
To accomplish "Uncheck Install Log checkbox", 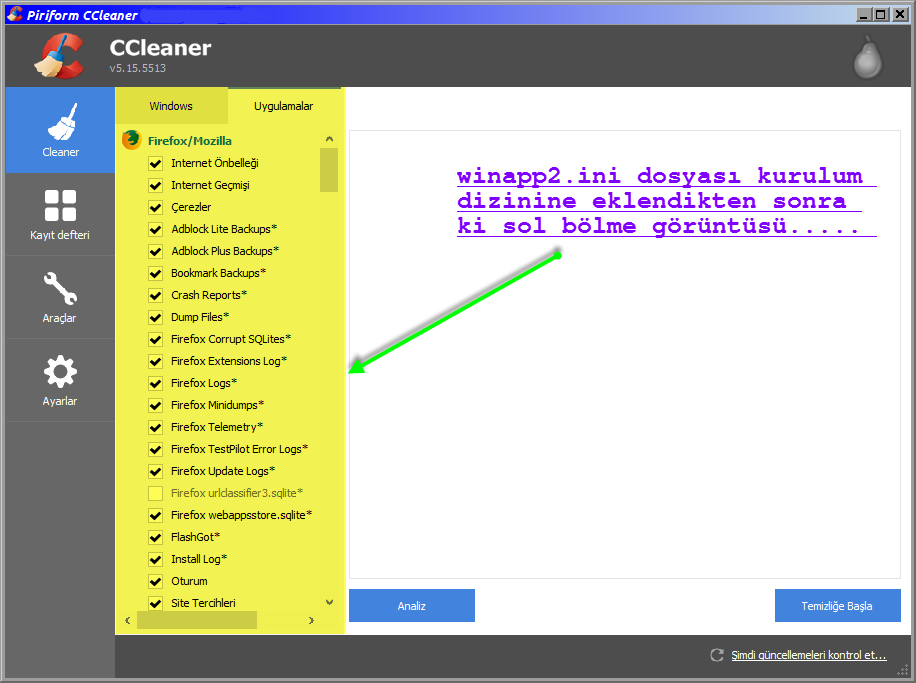I will 155,560.
